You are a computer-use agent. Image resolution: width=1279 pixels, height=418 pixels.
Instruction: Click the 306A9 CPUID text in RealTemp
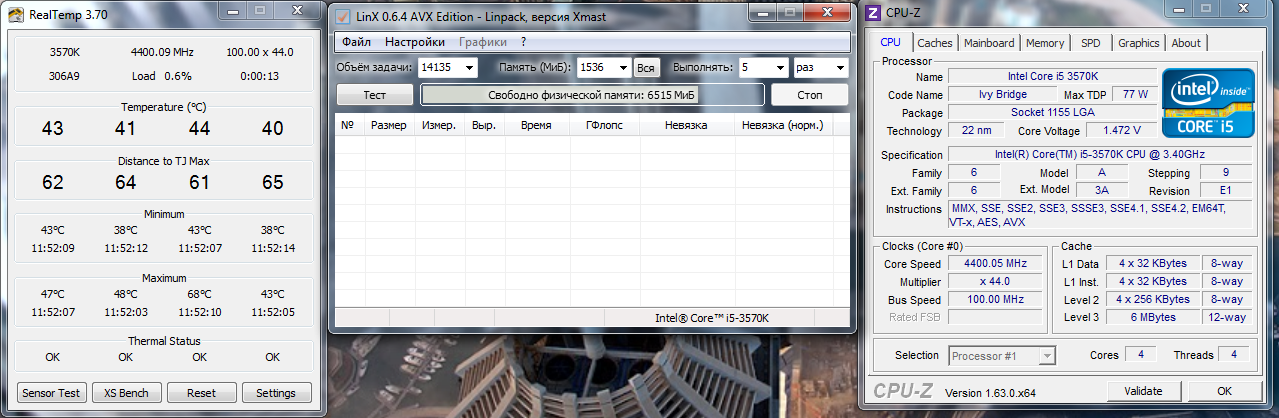pos(64,76)
